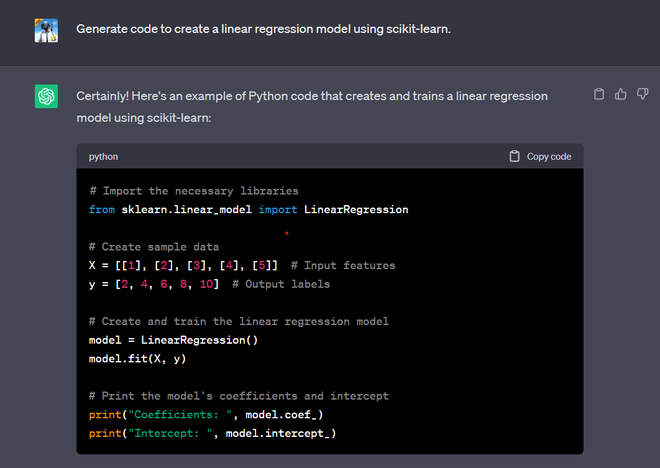Screen dimensions: 660x468
Task: Click the '# Create and train' comment line
Action: pos(239,322)
